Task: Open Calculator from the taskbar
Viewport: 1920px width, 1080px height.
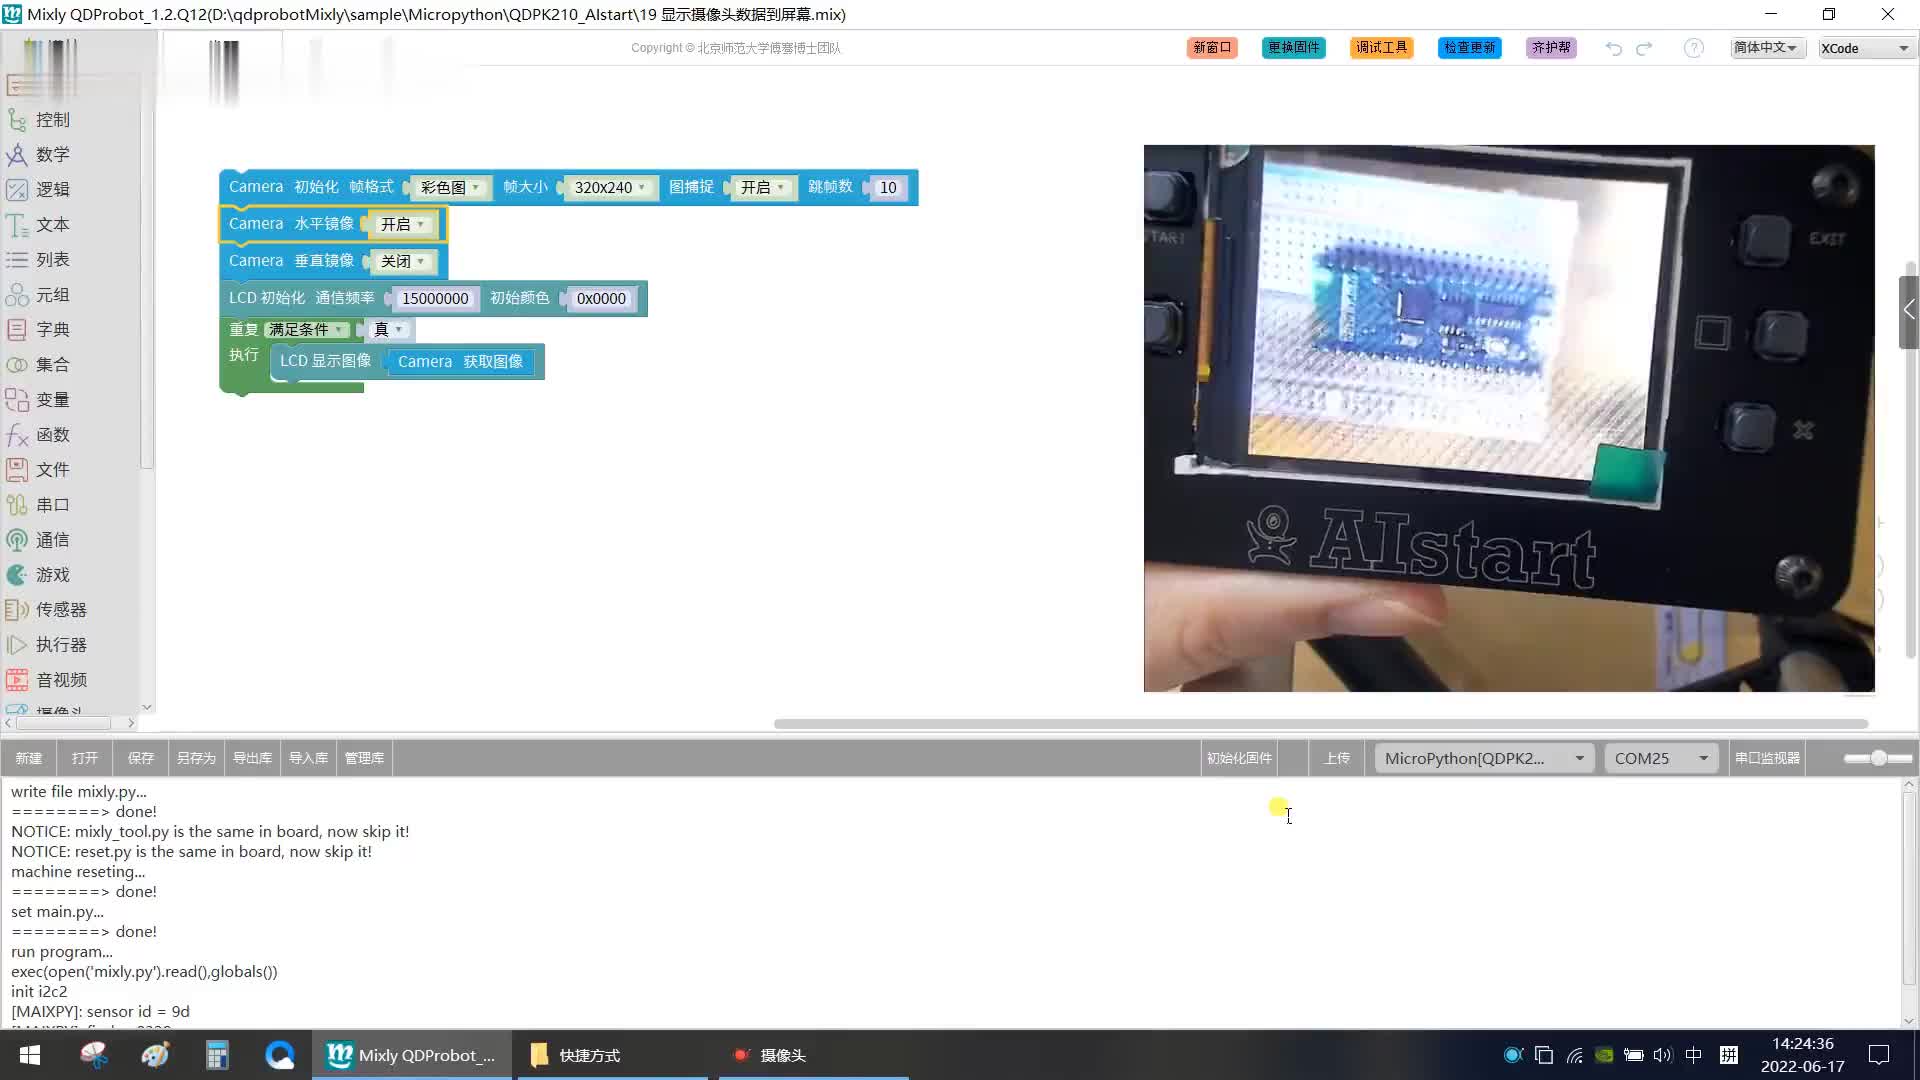Action: tap(217, 1055)
